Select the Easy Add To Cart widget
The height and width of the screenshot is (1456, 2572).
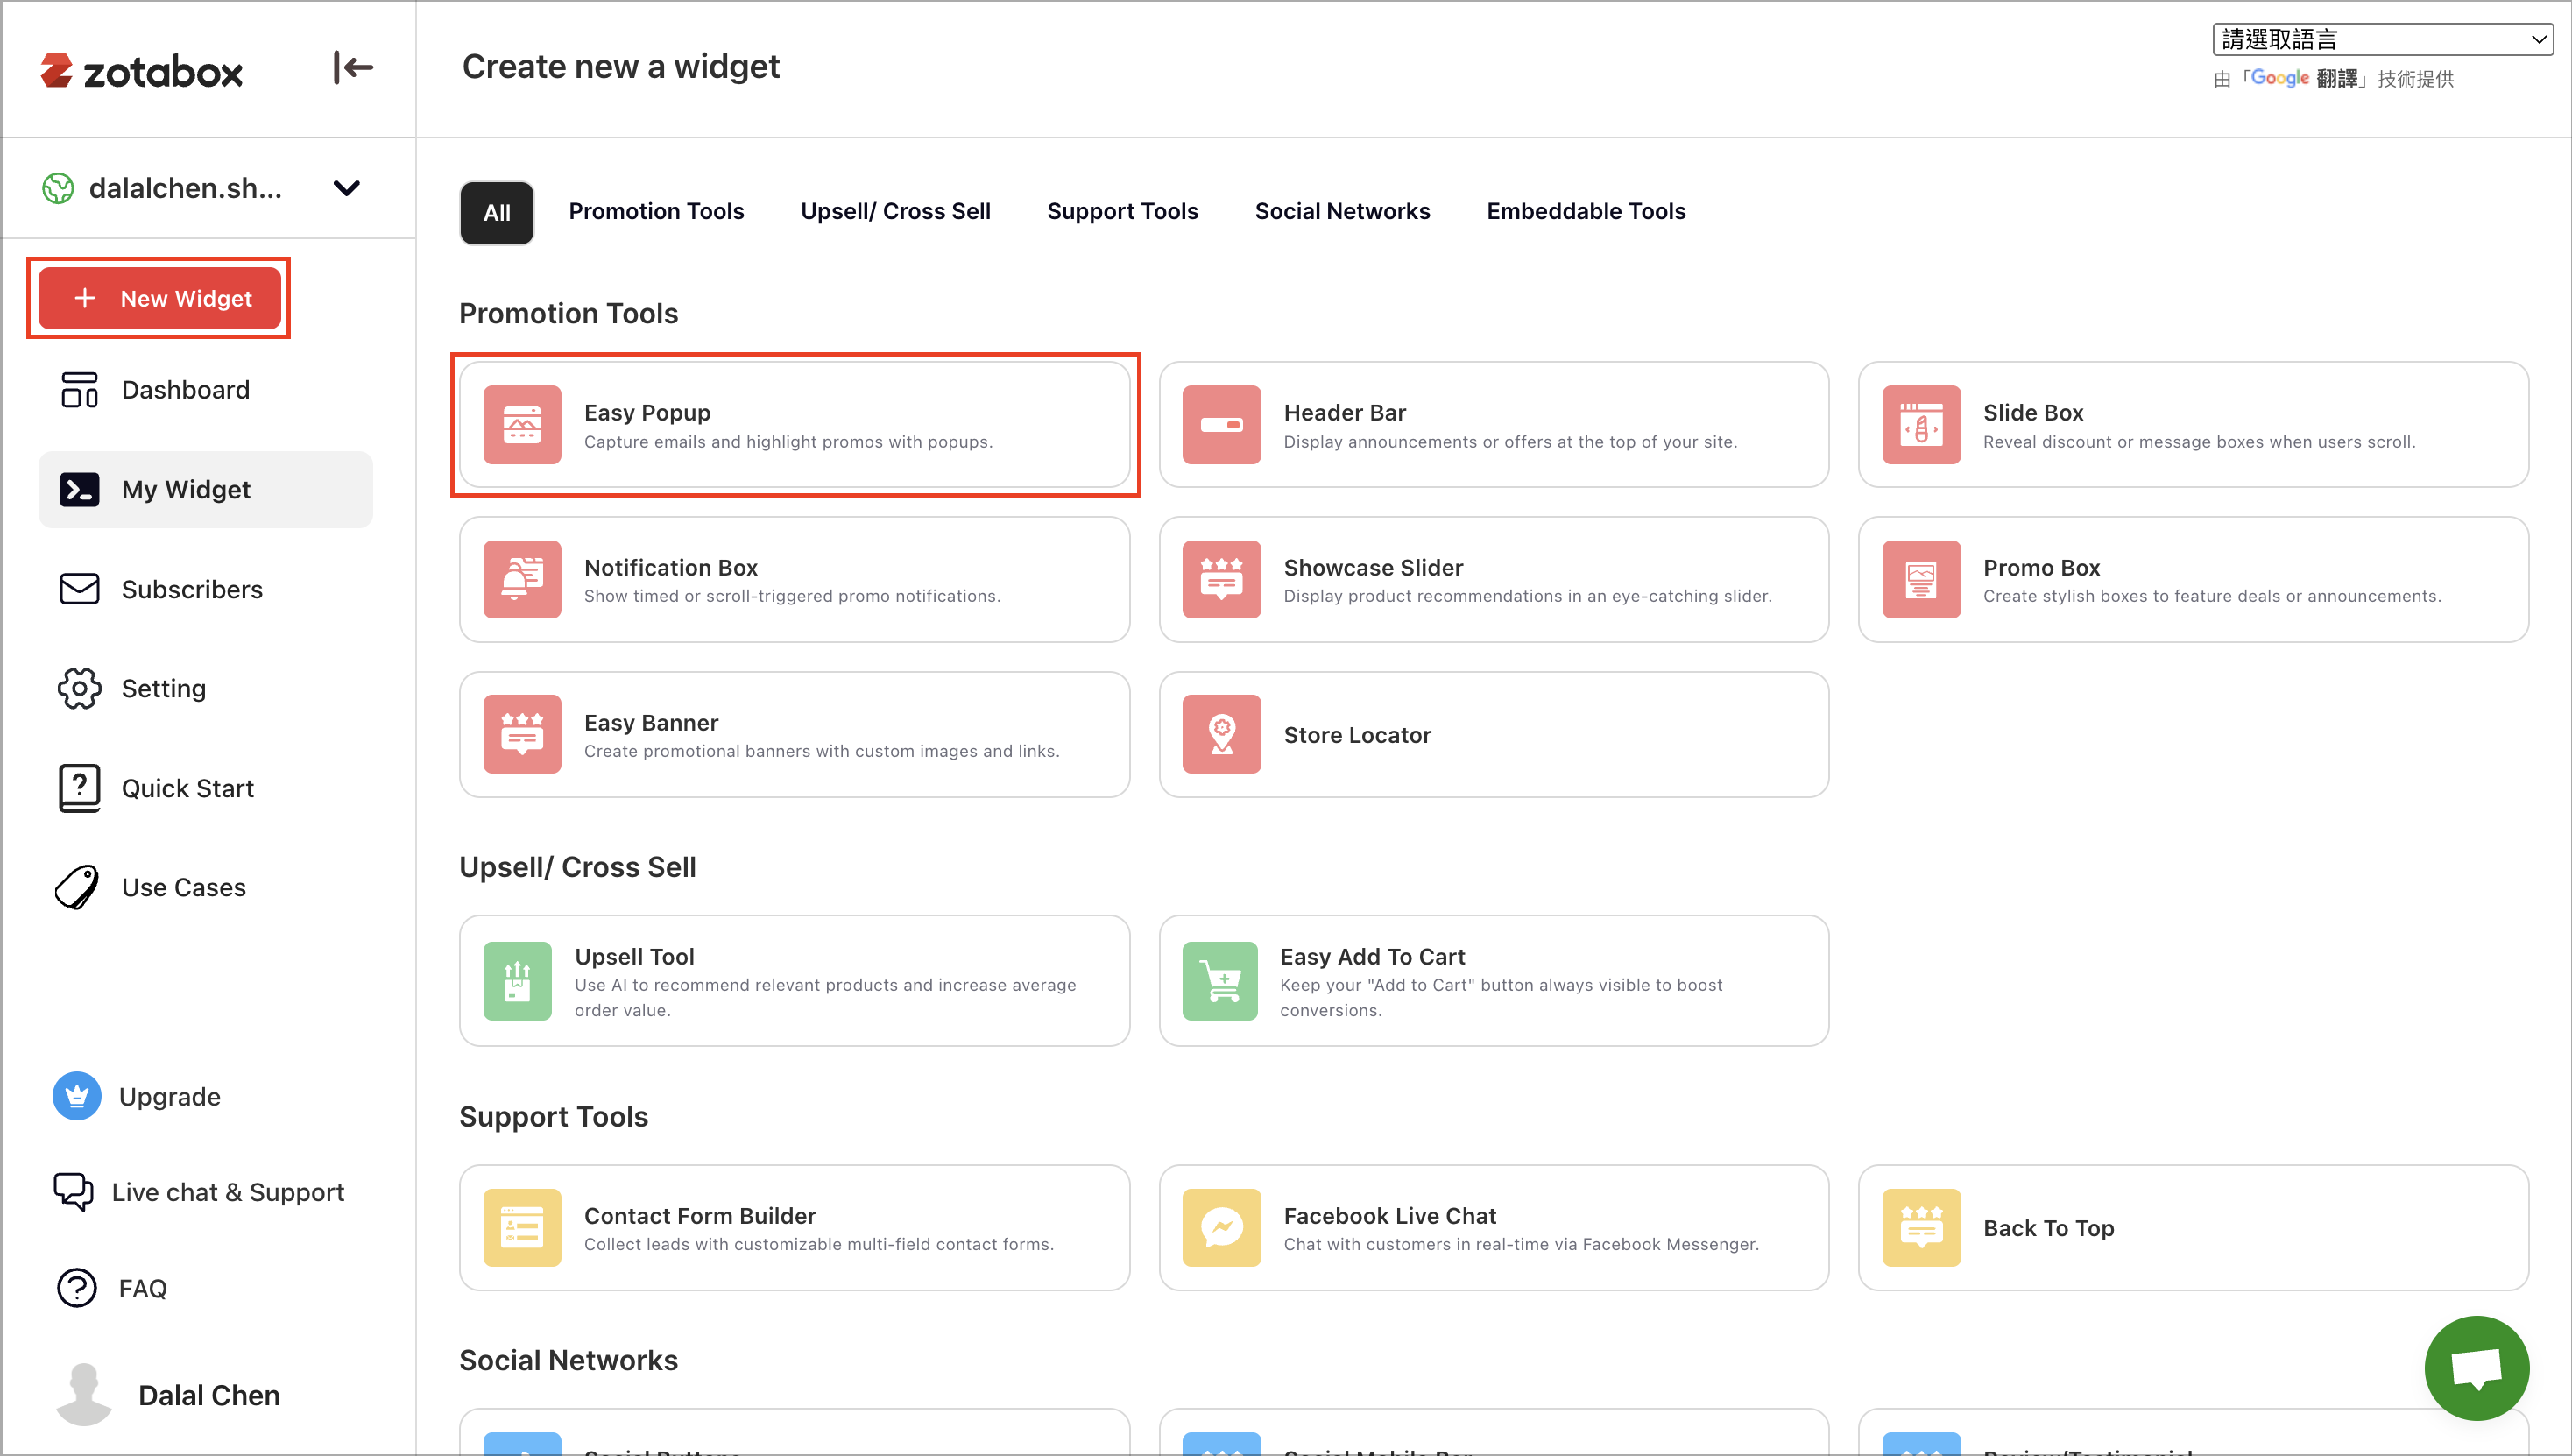click(x=1494, y=981)
